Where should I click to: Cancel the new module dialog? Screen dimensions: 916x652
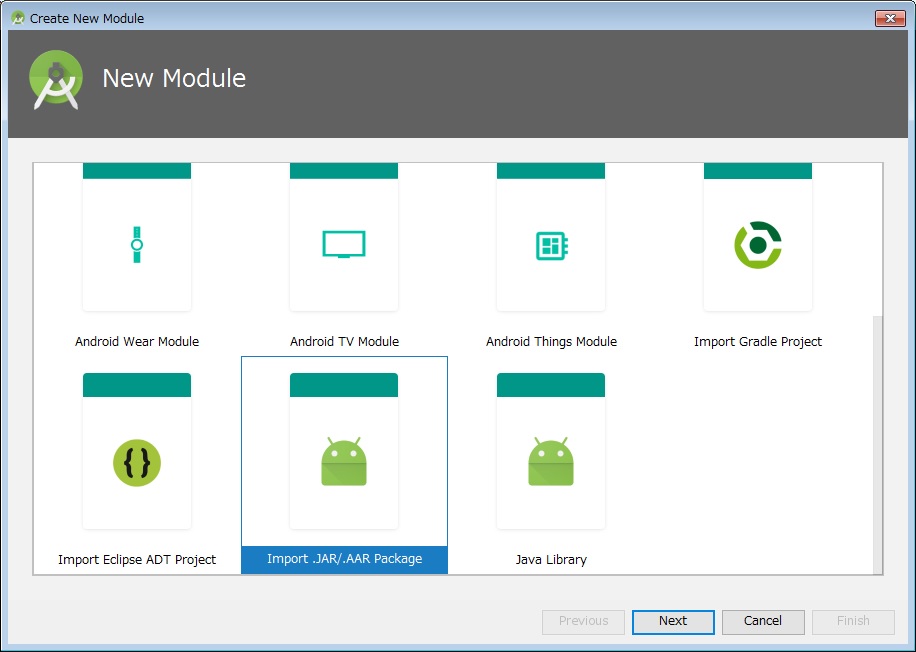pyautogui.click(x=763, y=621)
